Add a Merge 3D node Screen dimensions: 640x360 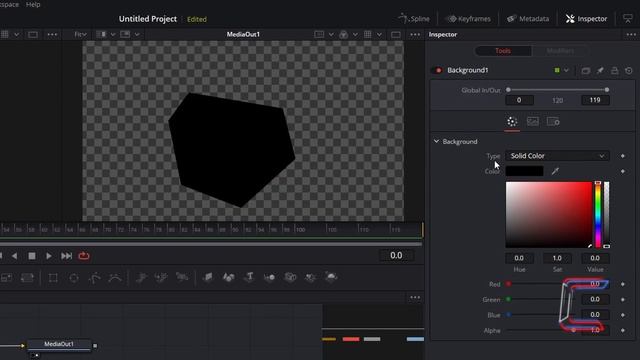(x=269, y=278)
